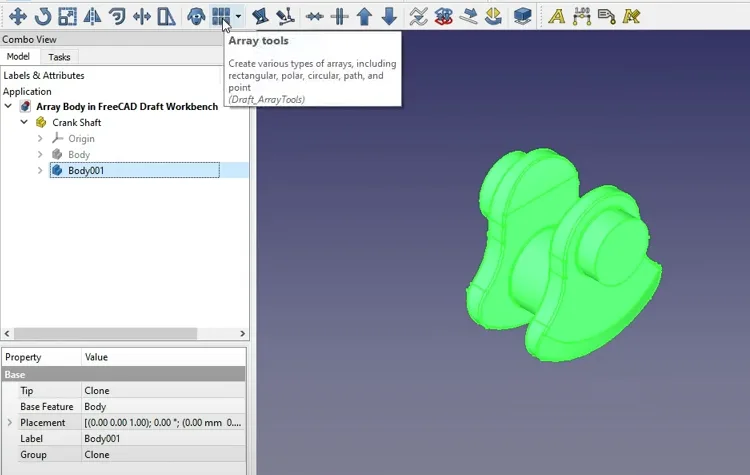750x475 pixels.
Task: Expand the Body001 tree node
Action: click(x=40, y=170)
